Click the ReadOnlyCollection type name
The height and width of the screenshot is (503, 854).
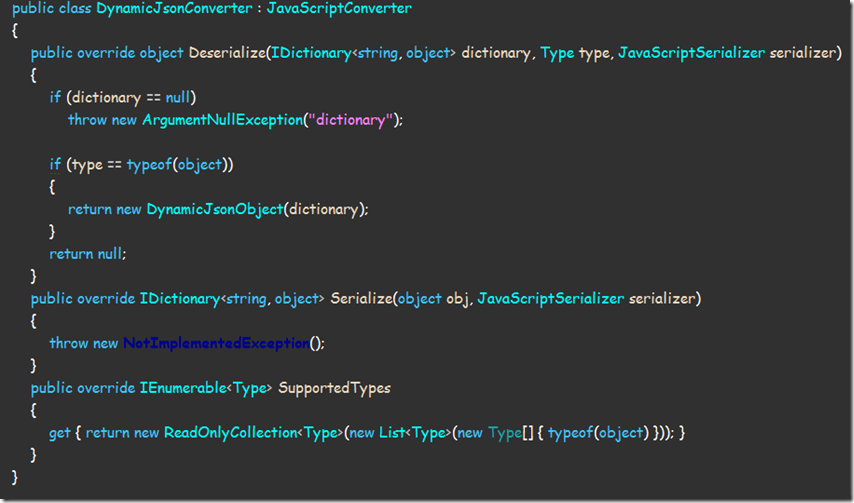click(x=230, y=433)
